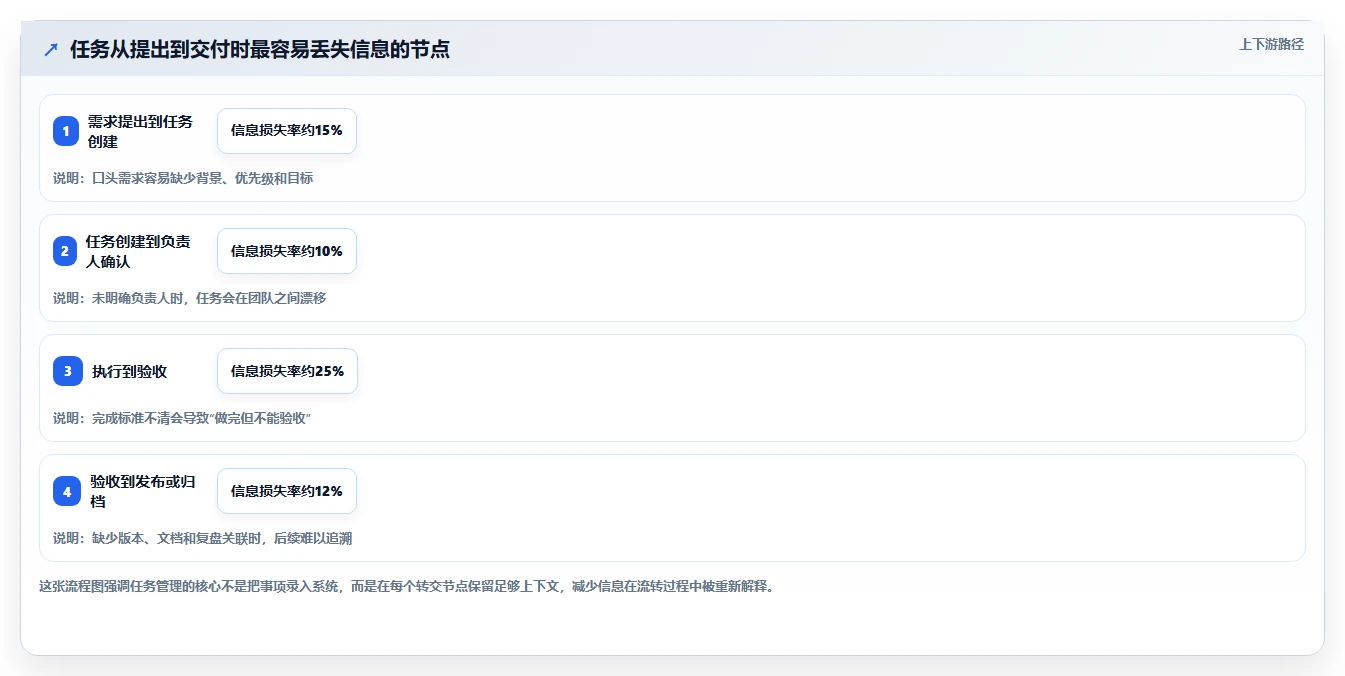Select the step 3 number badge

[x=67, y=371]
